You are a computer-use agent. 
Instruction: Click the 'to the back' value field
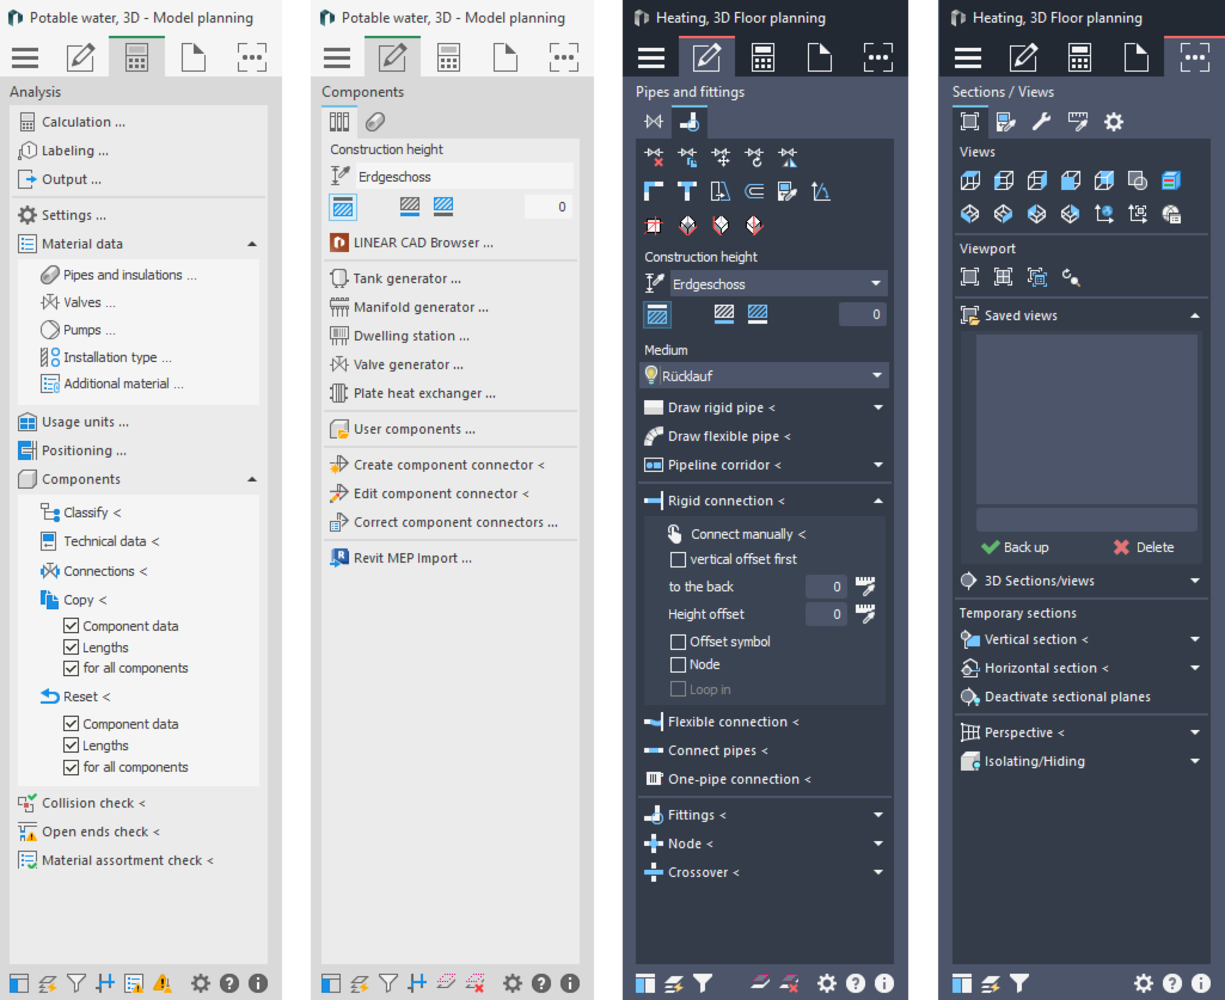click(826, 587)
